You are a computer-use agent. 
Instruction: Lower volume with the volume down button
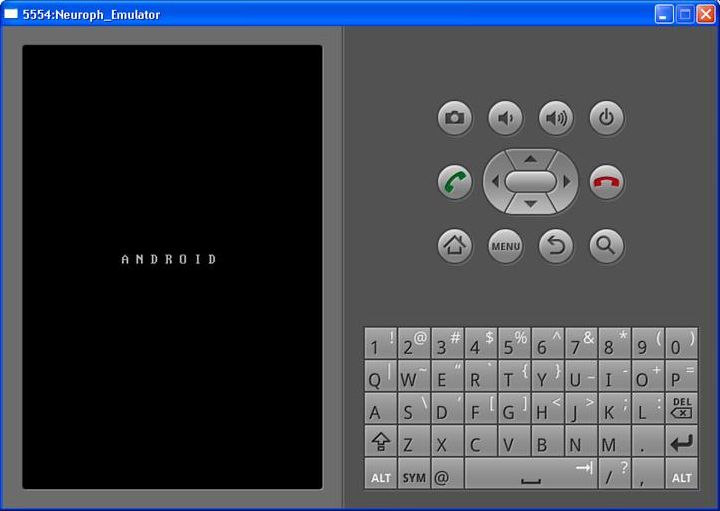505,119
